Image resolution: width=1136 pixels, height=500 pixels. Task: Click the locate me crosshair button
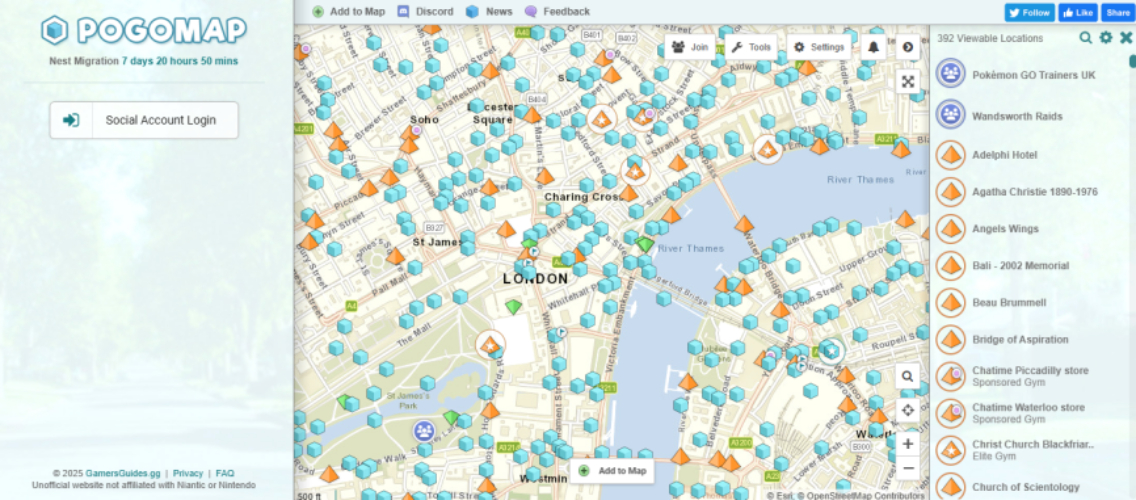[x=908, y=410]
